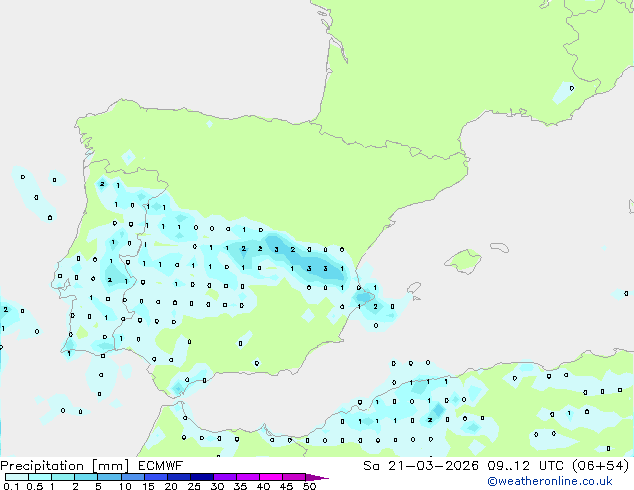Select the legend swatch between 5 and 10

click(109, 477)
